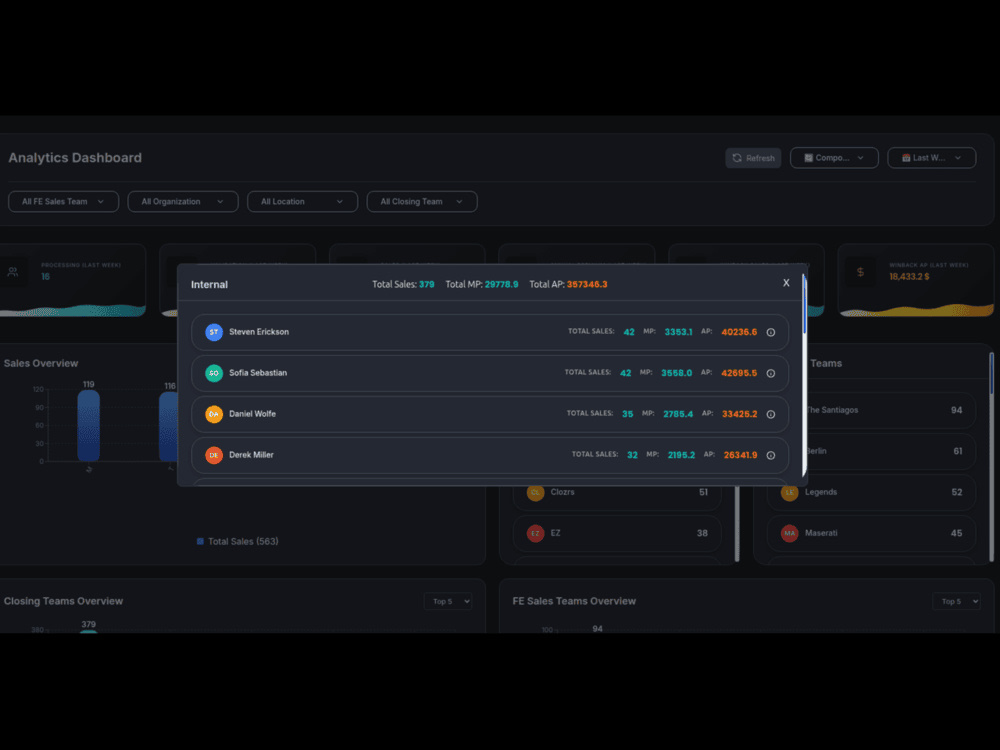Screen dimensions: 1000x750
Task: Open Top 5 dropdown in Closing Teams Overview
Action: (x=448, y=601)
